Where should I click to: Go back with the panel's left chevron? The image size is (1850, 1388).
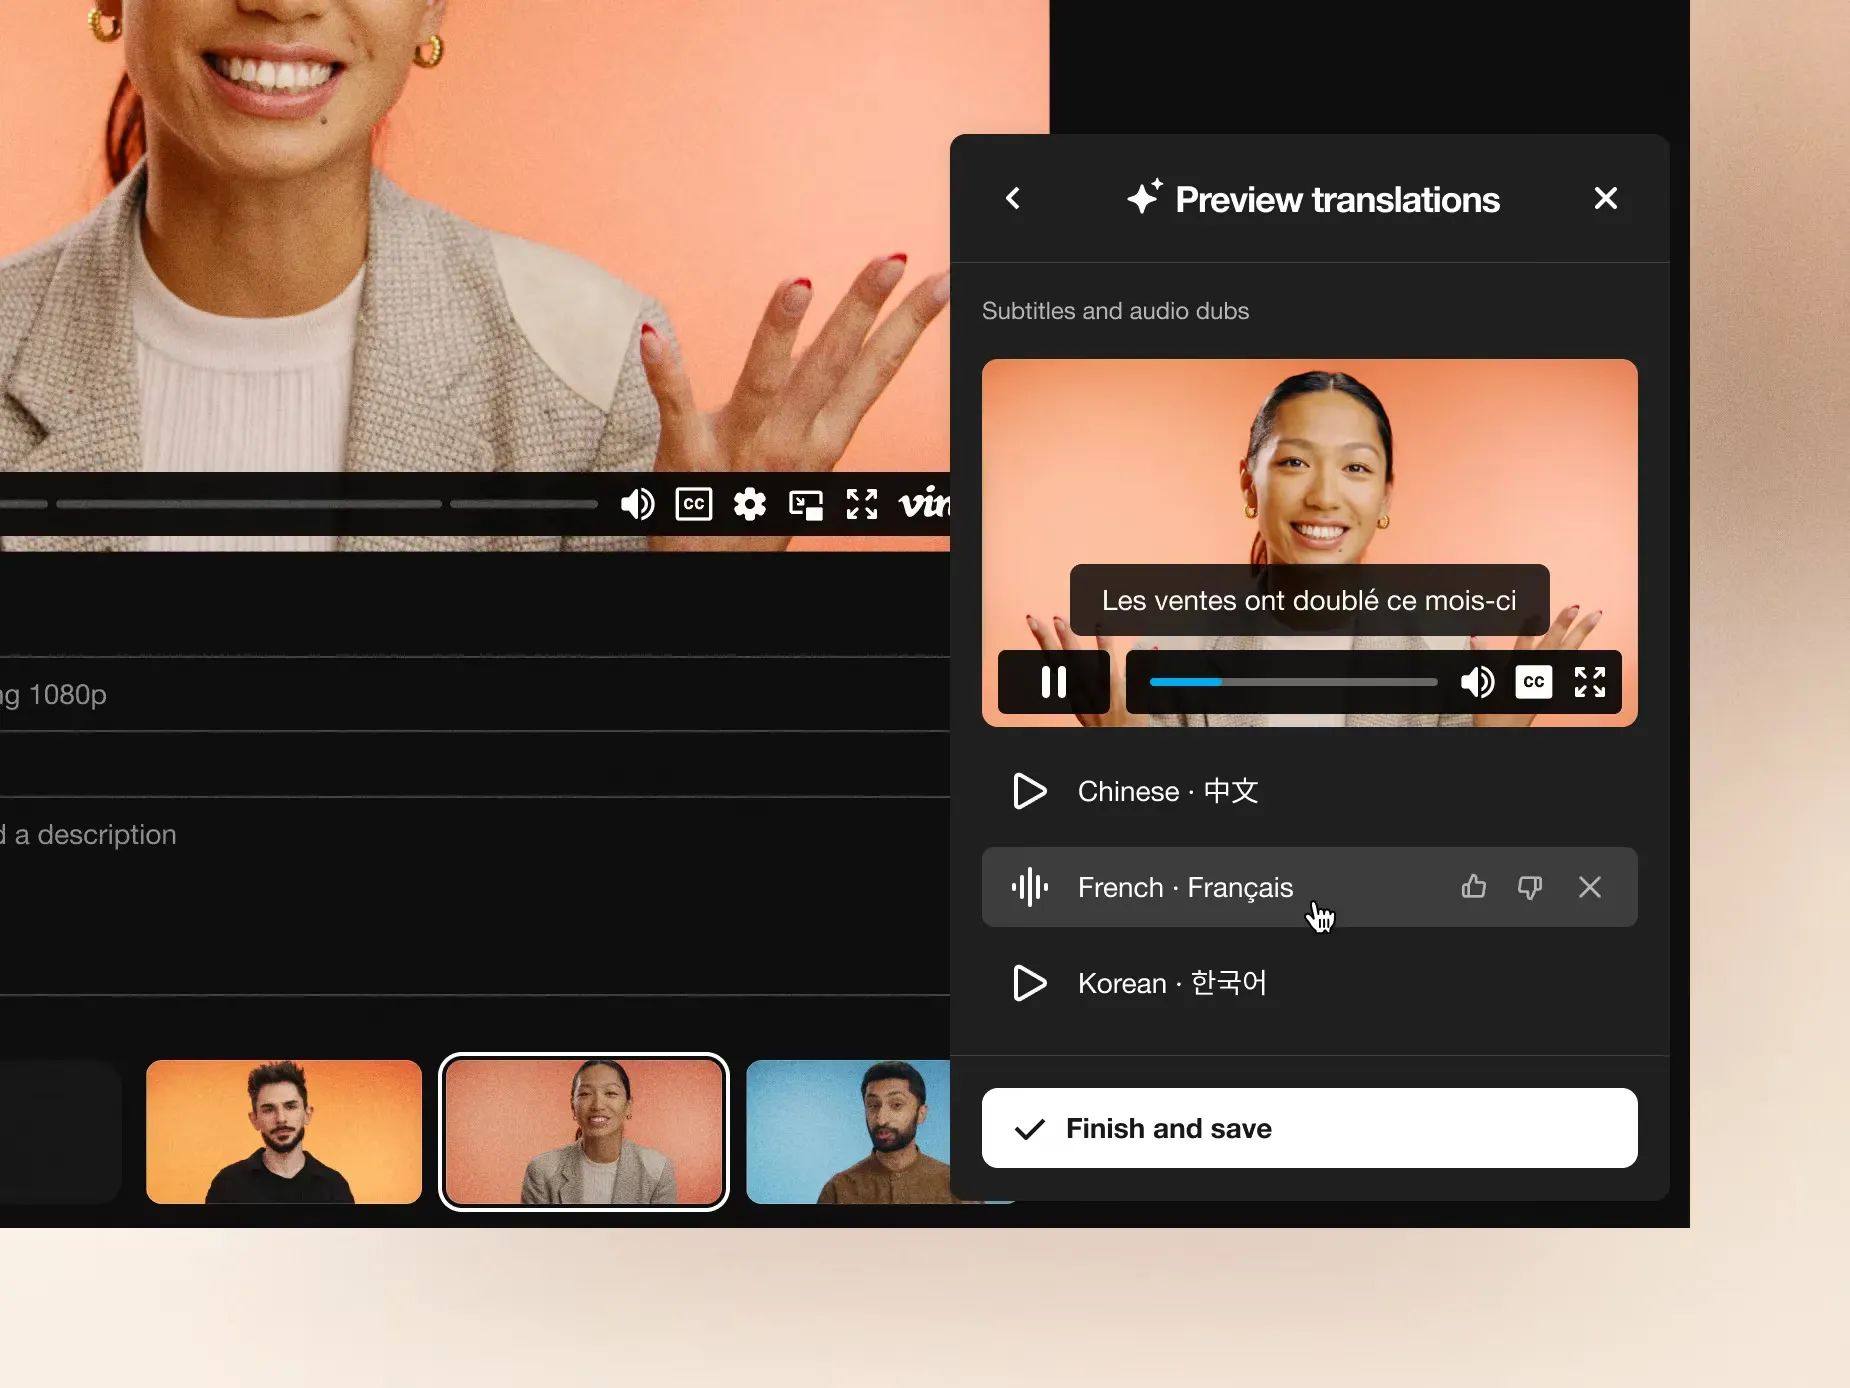pos(1013,198)
